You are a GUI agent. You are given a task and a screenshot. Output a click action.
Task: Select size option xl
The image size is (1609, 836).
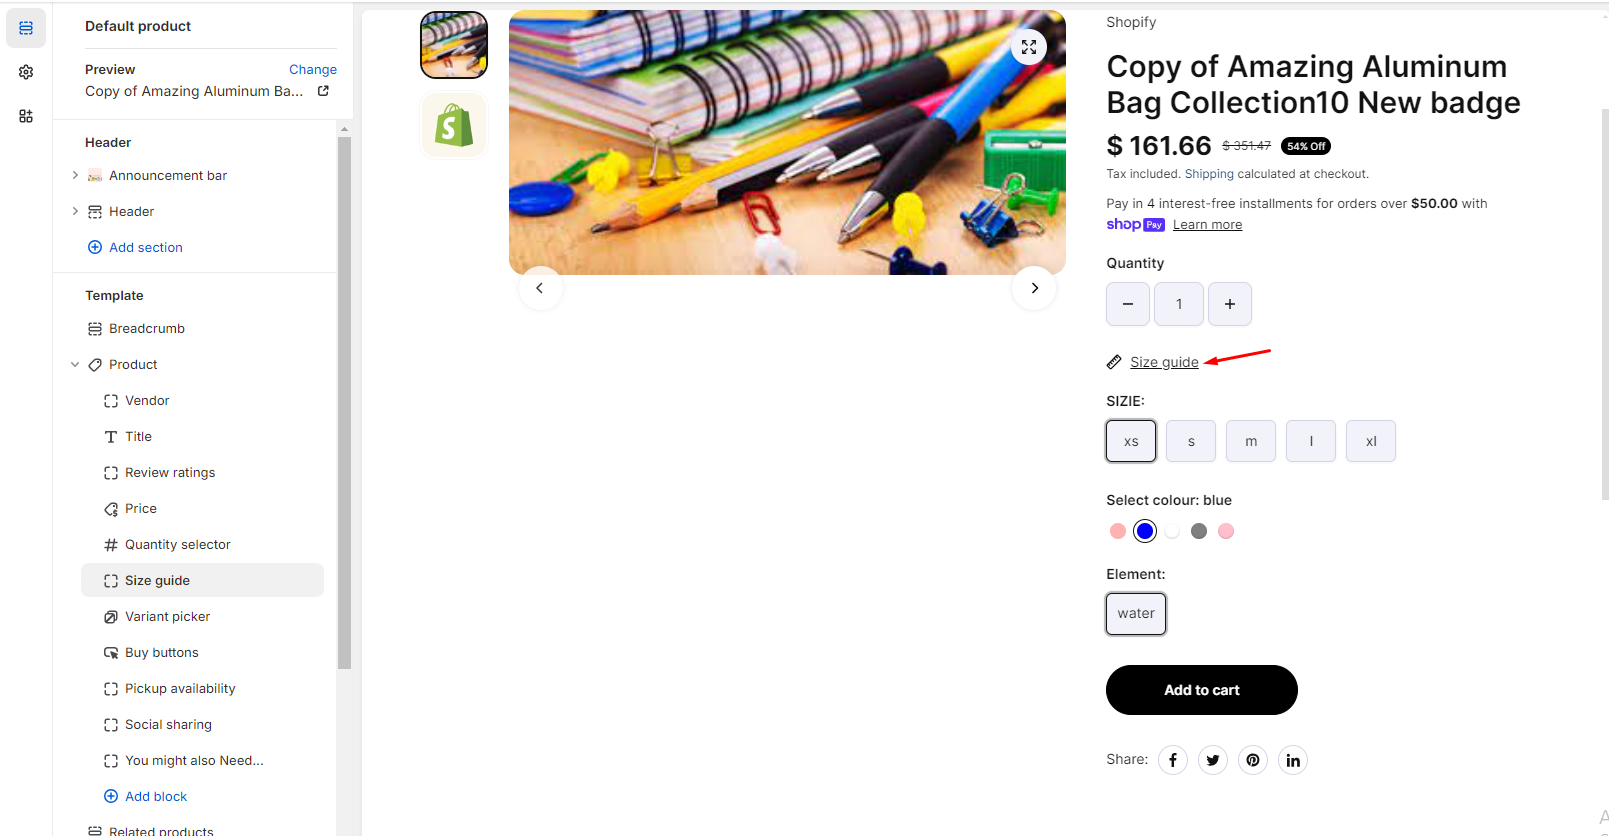tap(1371, 441)
